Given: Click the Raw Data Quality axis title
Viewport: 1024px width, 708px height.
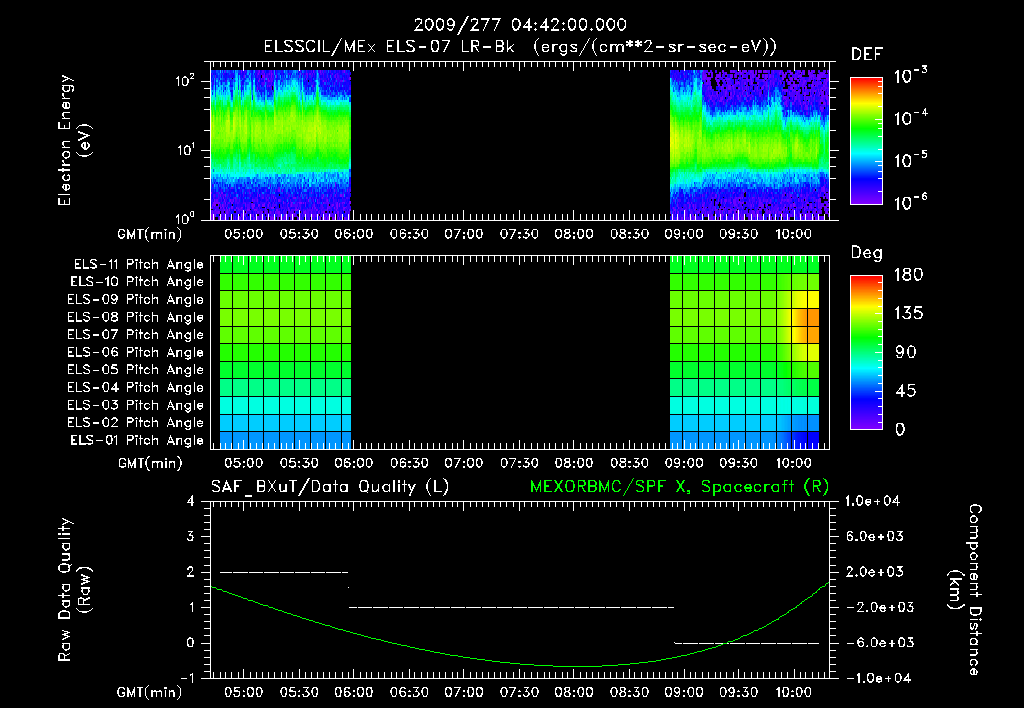Looking at the screenshot, I should click(x=74, y=590).
